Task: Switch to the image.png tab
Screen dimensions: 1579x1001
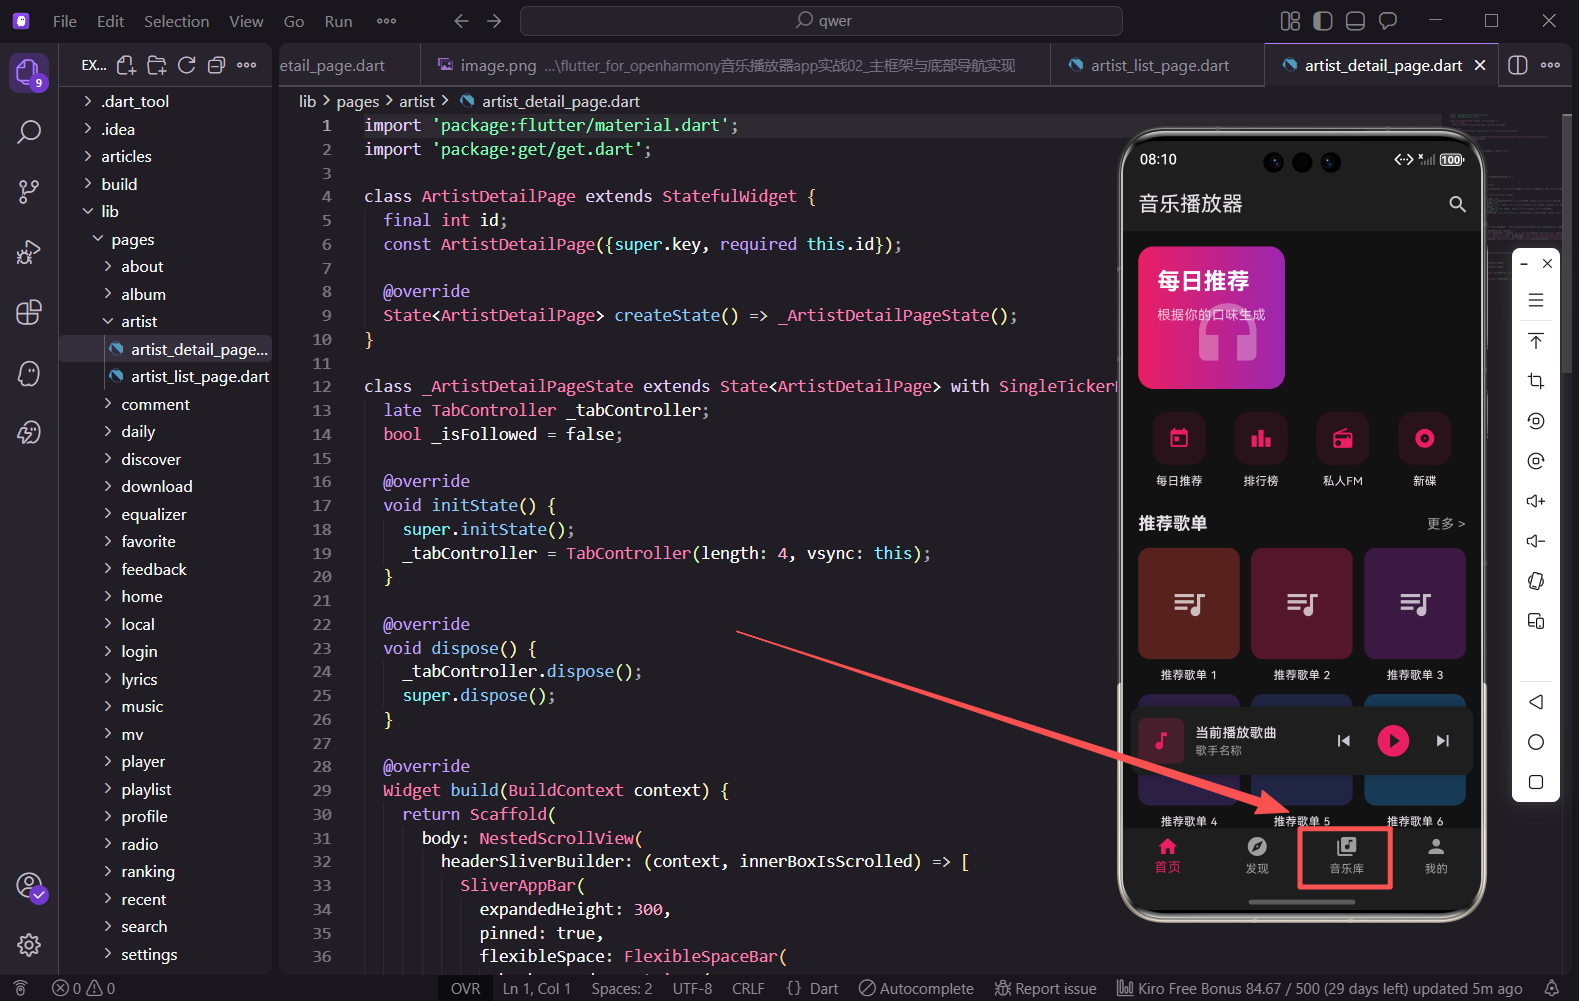Action: click(734, 65)
